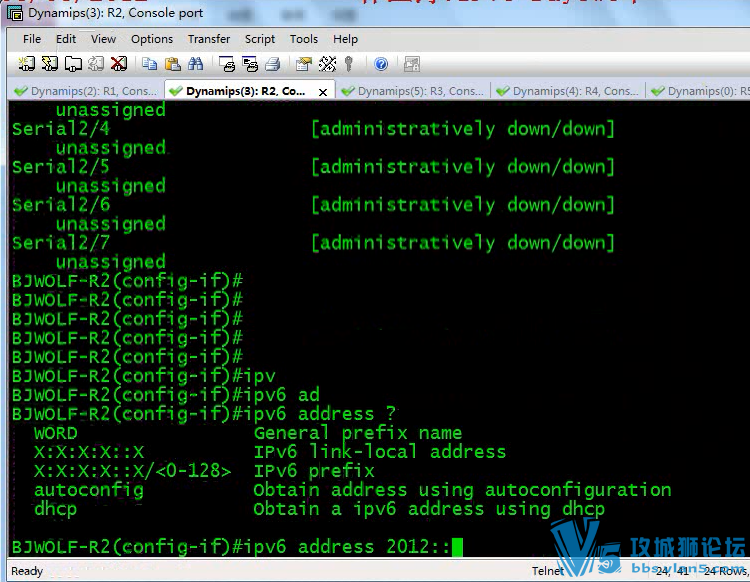The width and height of the screenshot is (750, 582).
Task: Switch to the Dynamips(5): R3 console tab
Action: pyautogui.click(x=412, y=91)
